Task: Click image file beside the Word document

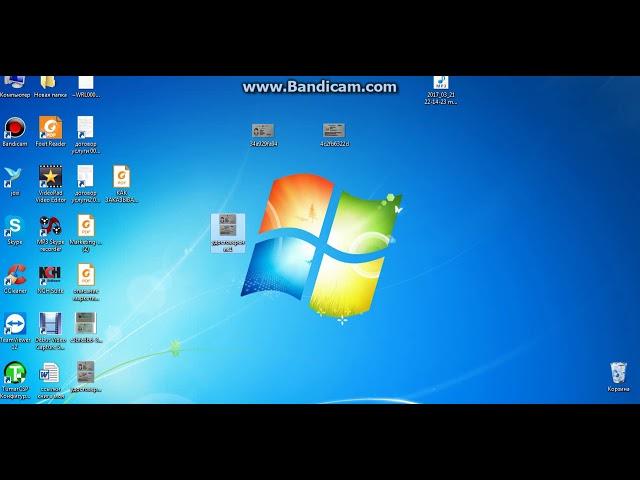Action: coord(86,377)
